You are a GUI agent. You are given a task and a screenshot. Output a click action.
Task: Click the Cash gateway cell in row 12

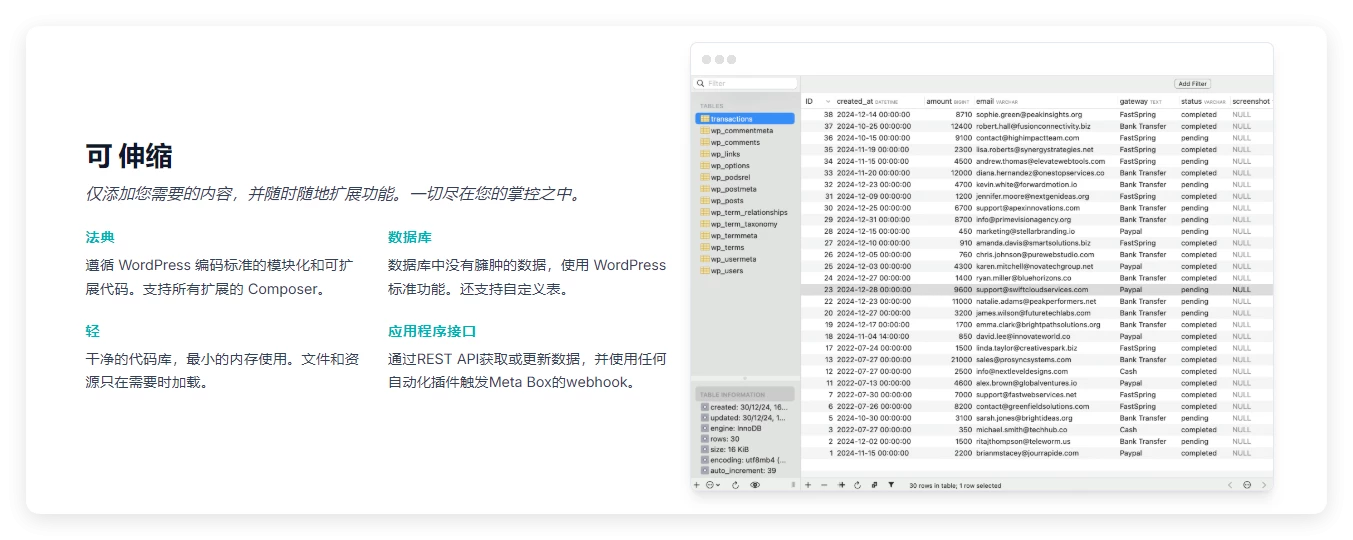pyautogui.click(x=1128, y=371)
